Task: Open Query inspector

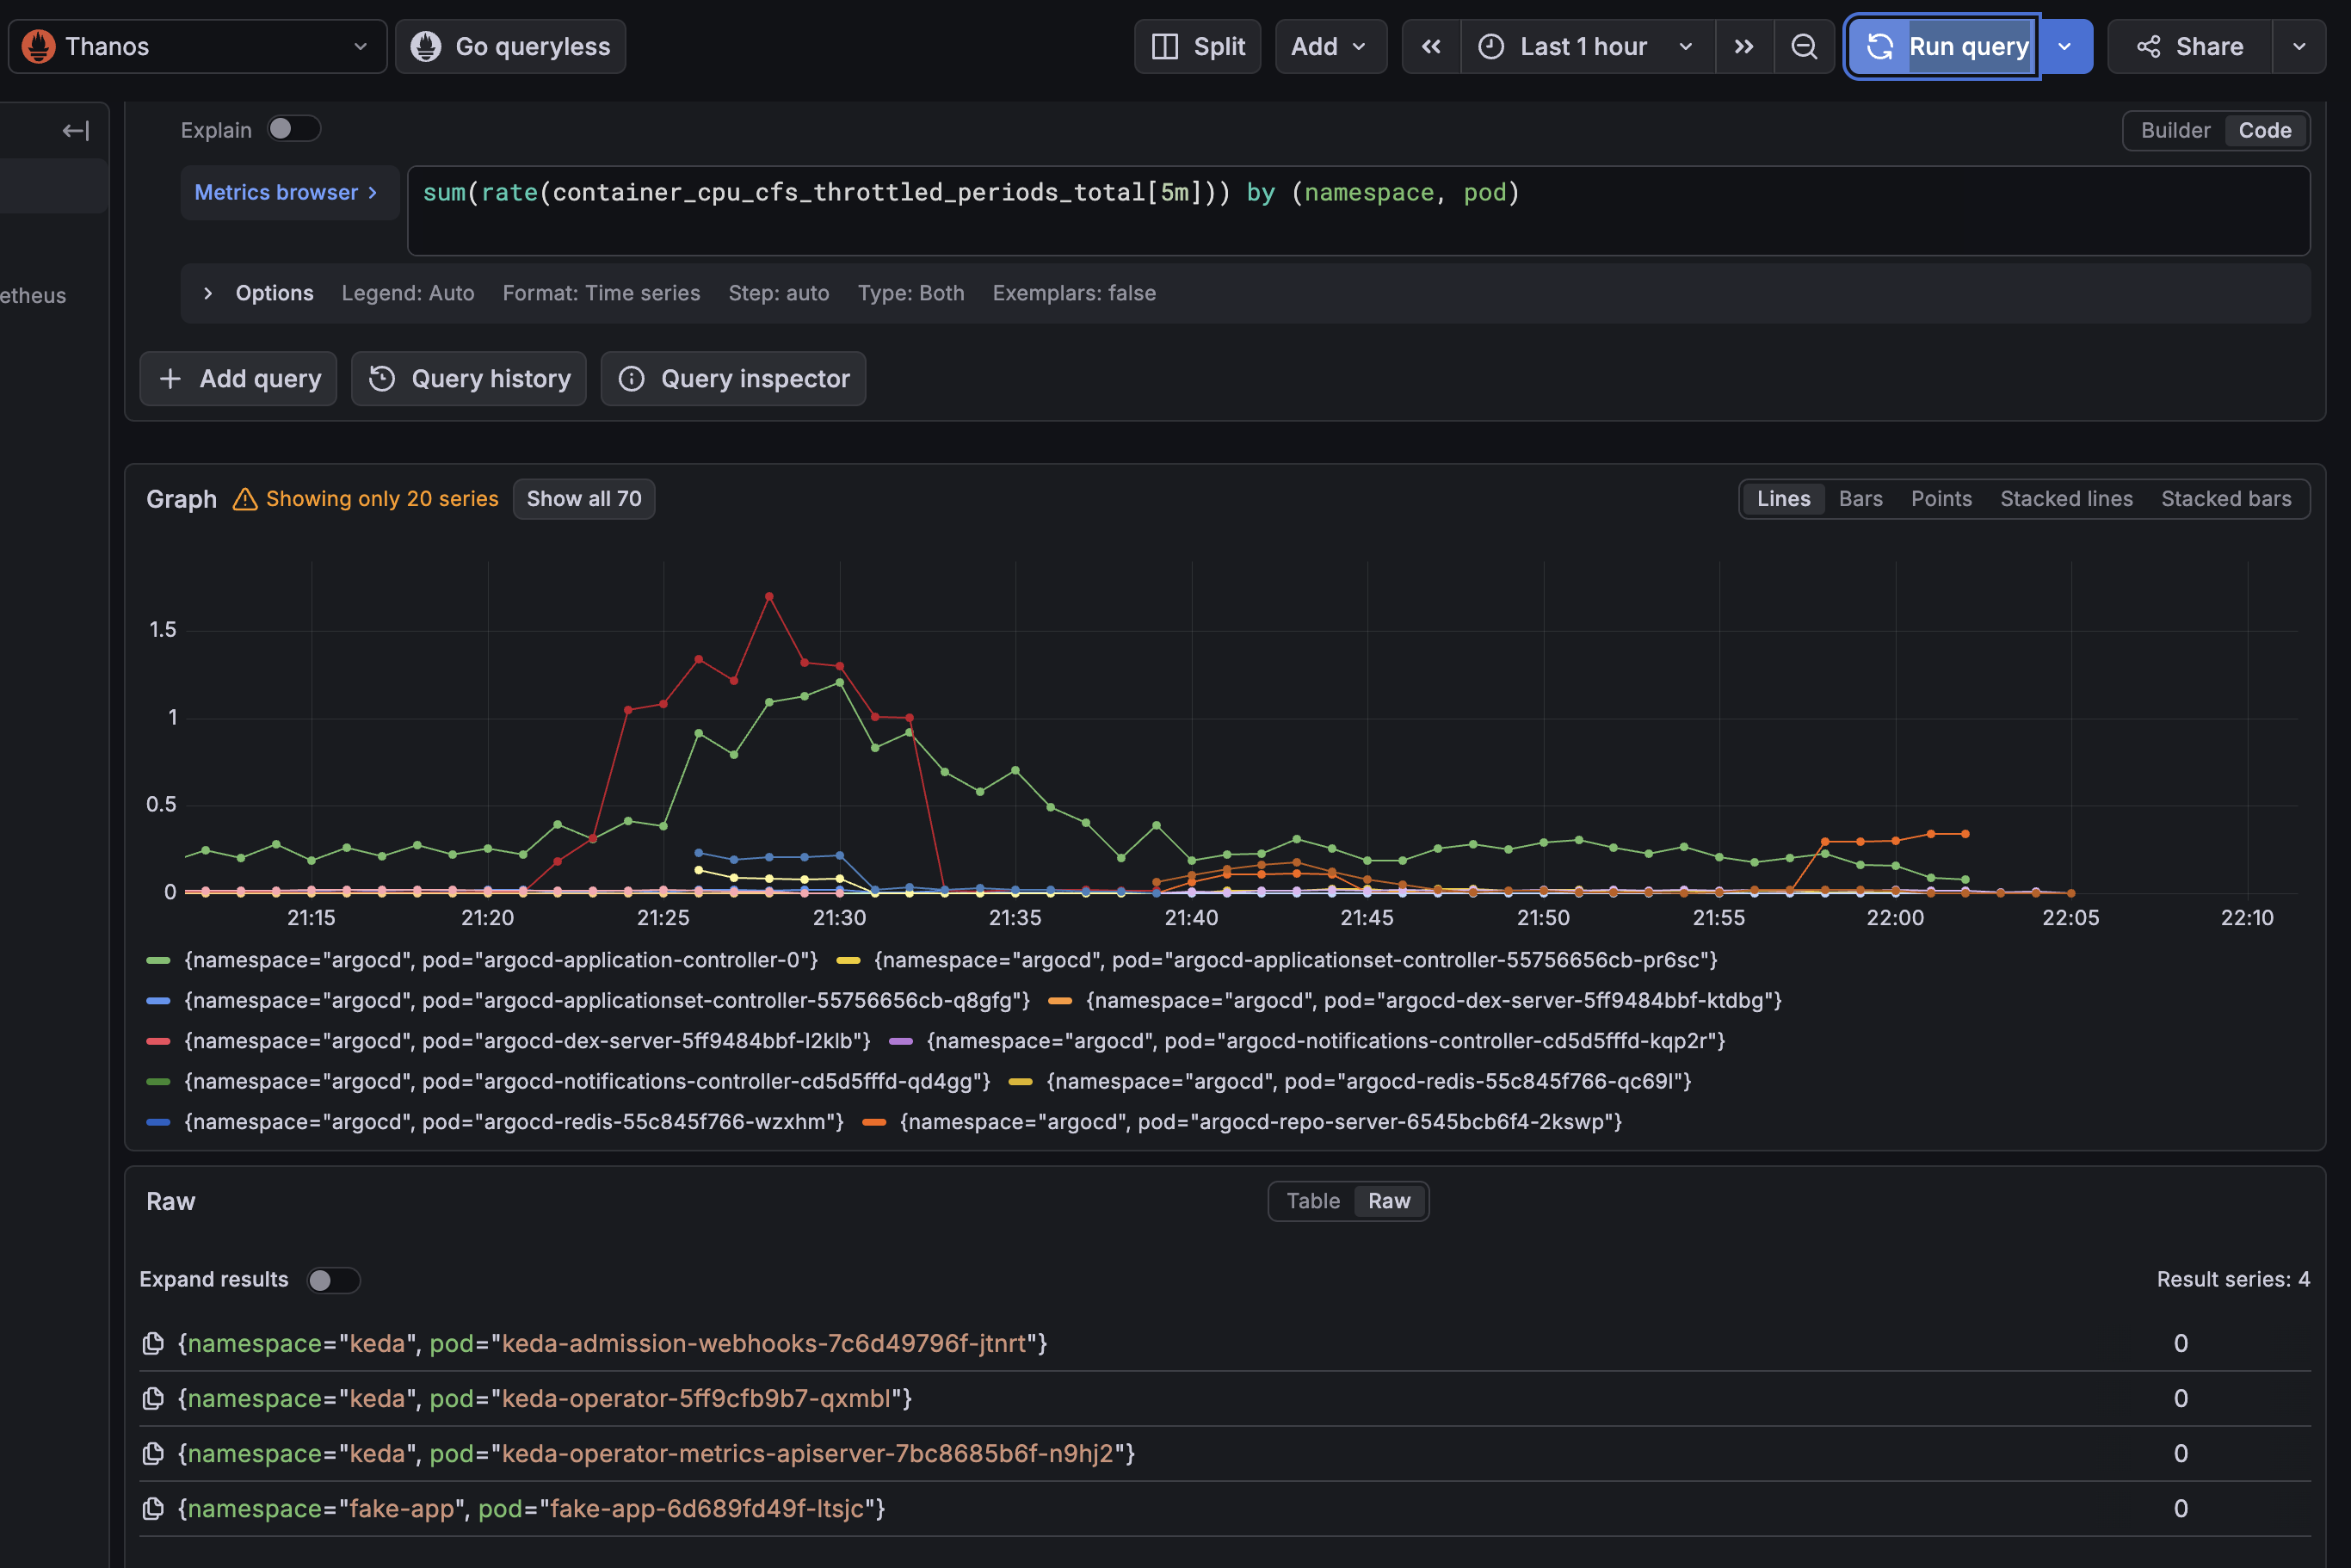Action: pyautogui.click(x=733, y=379)
